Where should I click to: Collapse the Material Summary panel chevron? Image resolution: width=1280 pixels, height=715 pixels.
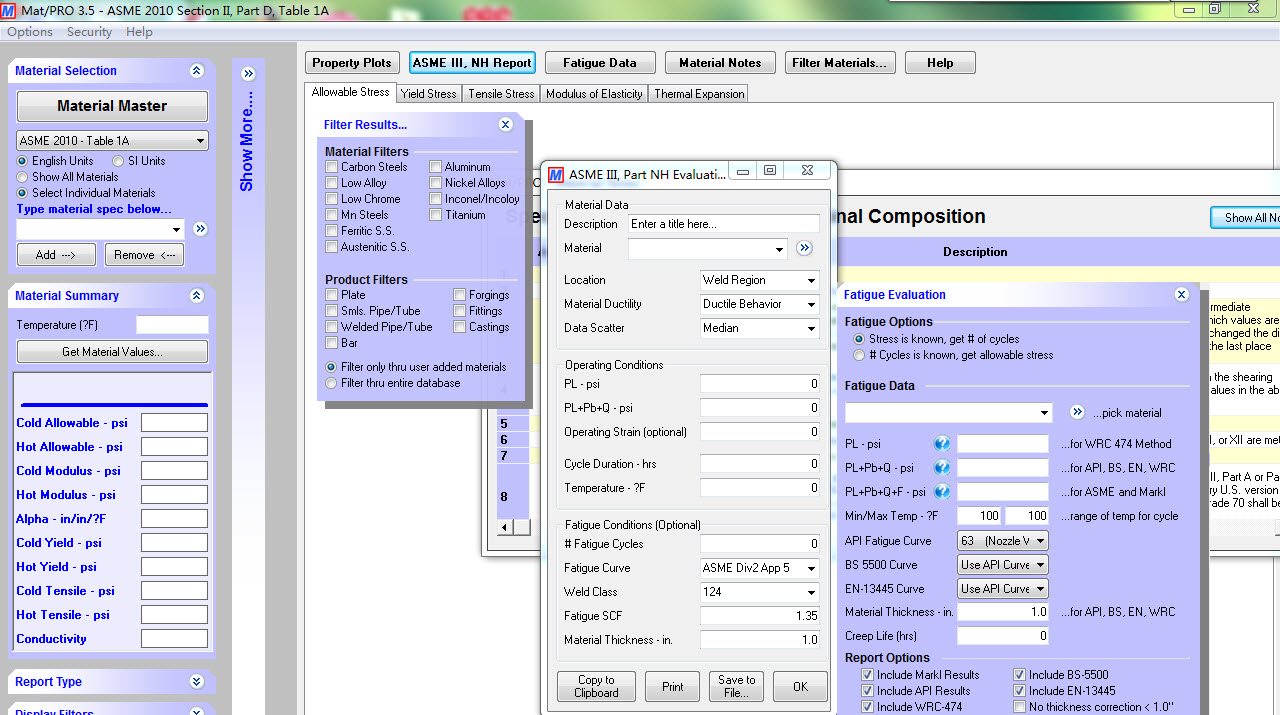[x=196, y=296]
